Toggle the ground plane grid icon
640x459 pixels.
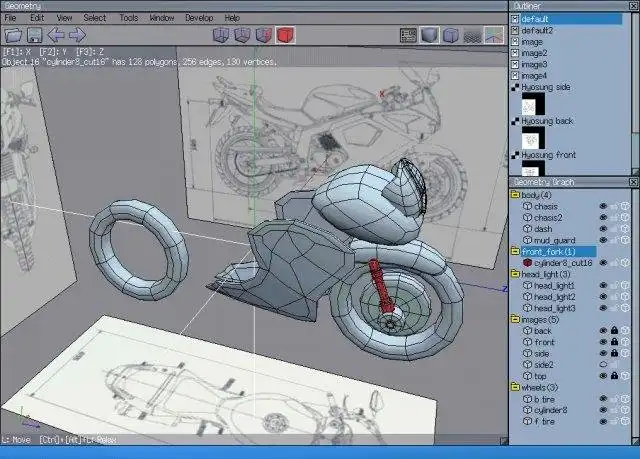(472, 35)
